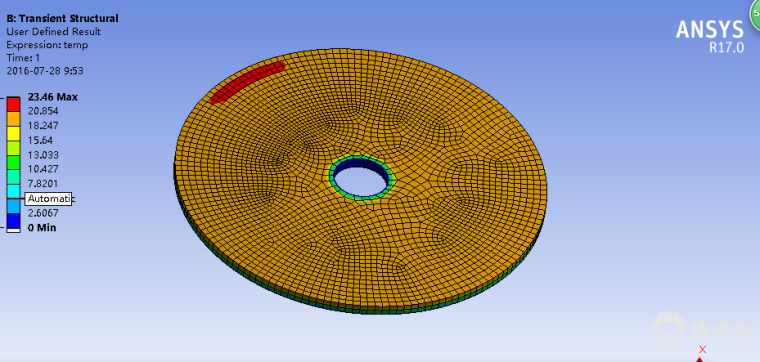Click the dark blue minimum legend band
The height and width of the screenshot is (362, 760).
click(13, 220)
